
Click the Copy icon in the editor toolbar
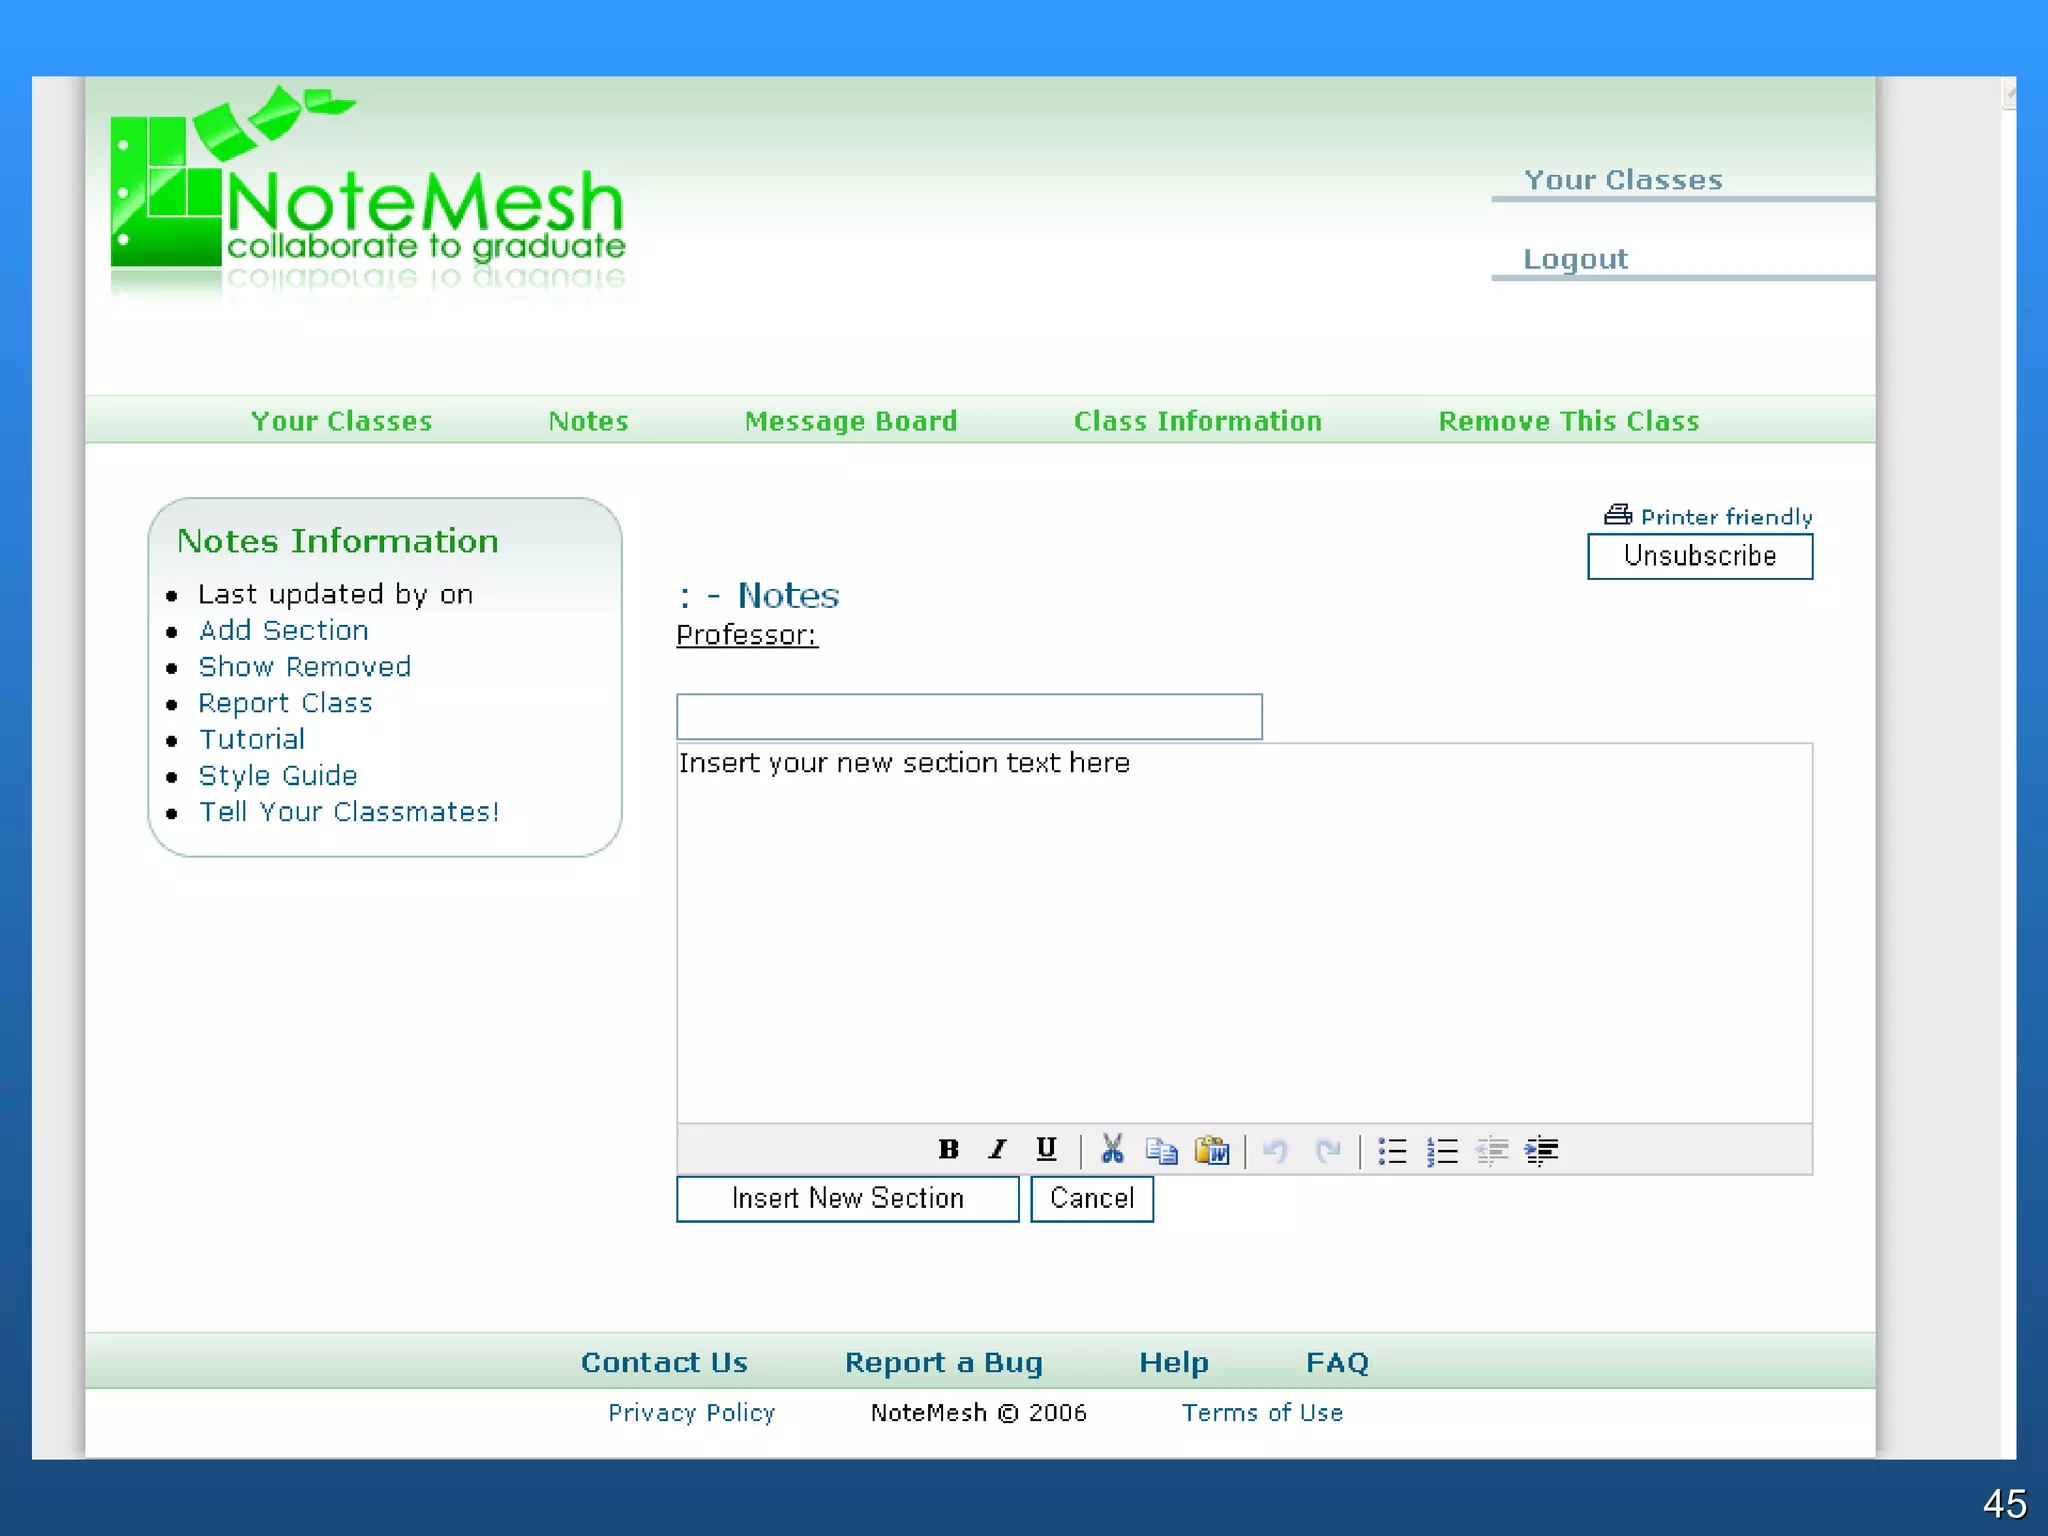1161,1151
